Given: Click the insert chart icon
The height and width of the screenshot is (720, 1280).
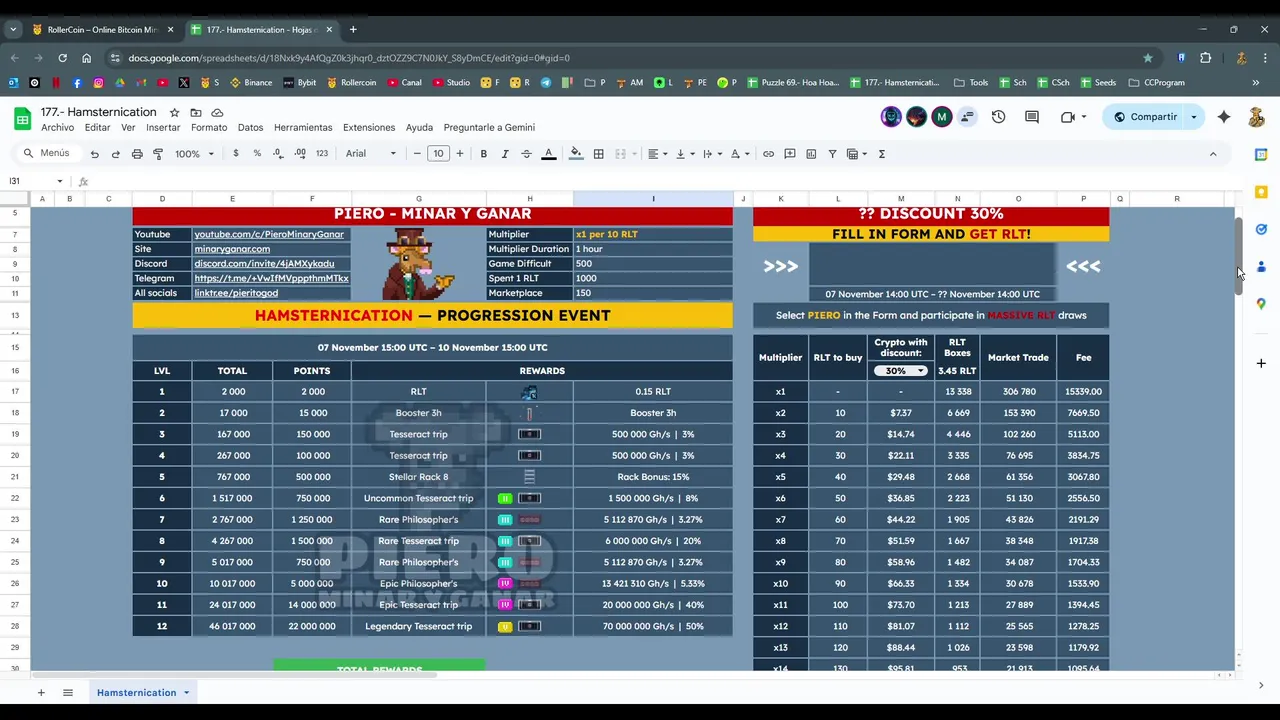Looking at the screenshot, I should tap(811, 154).
